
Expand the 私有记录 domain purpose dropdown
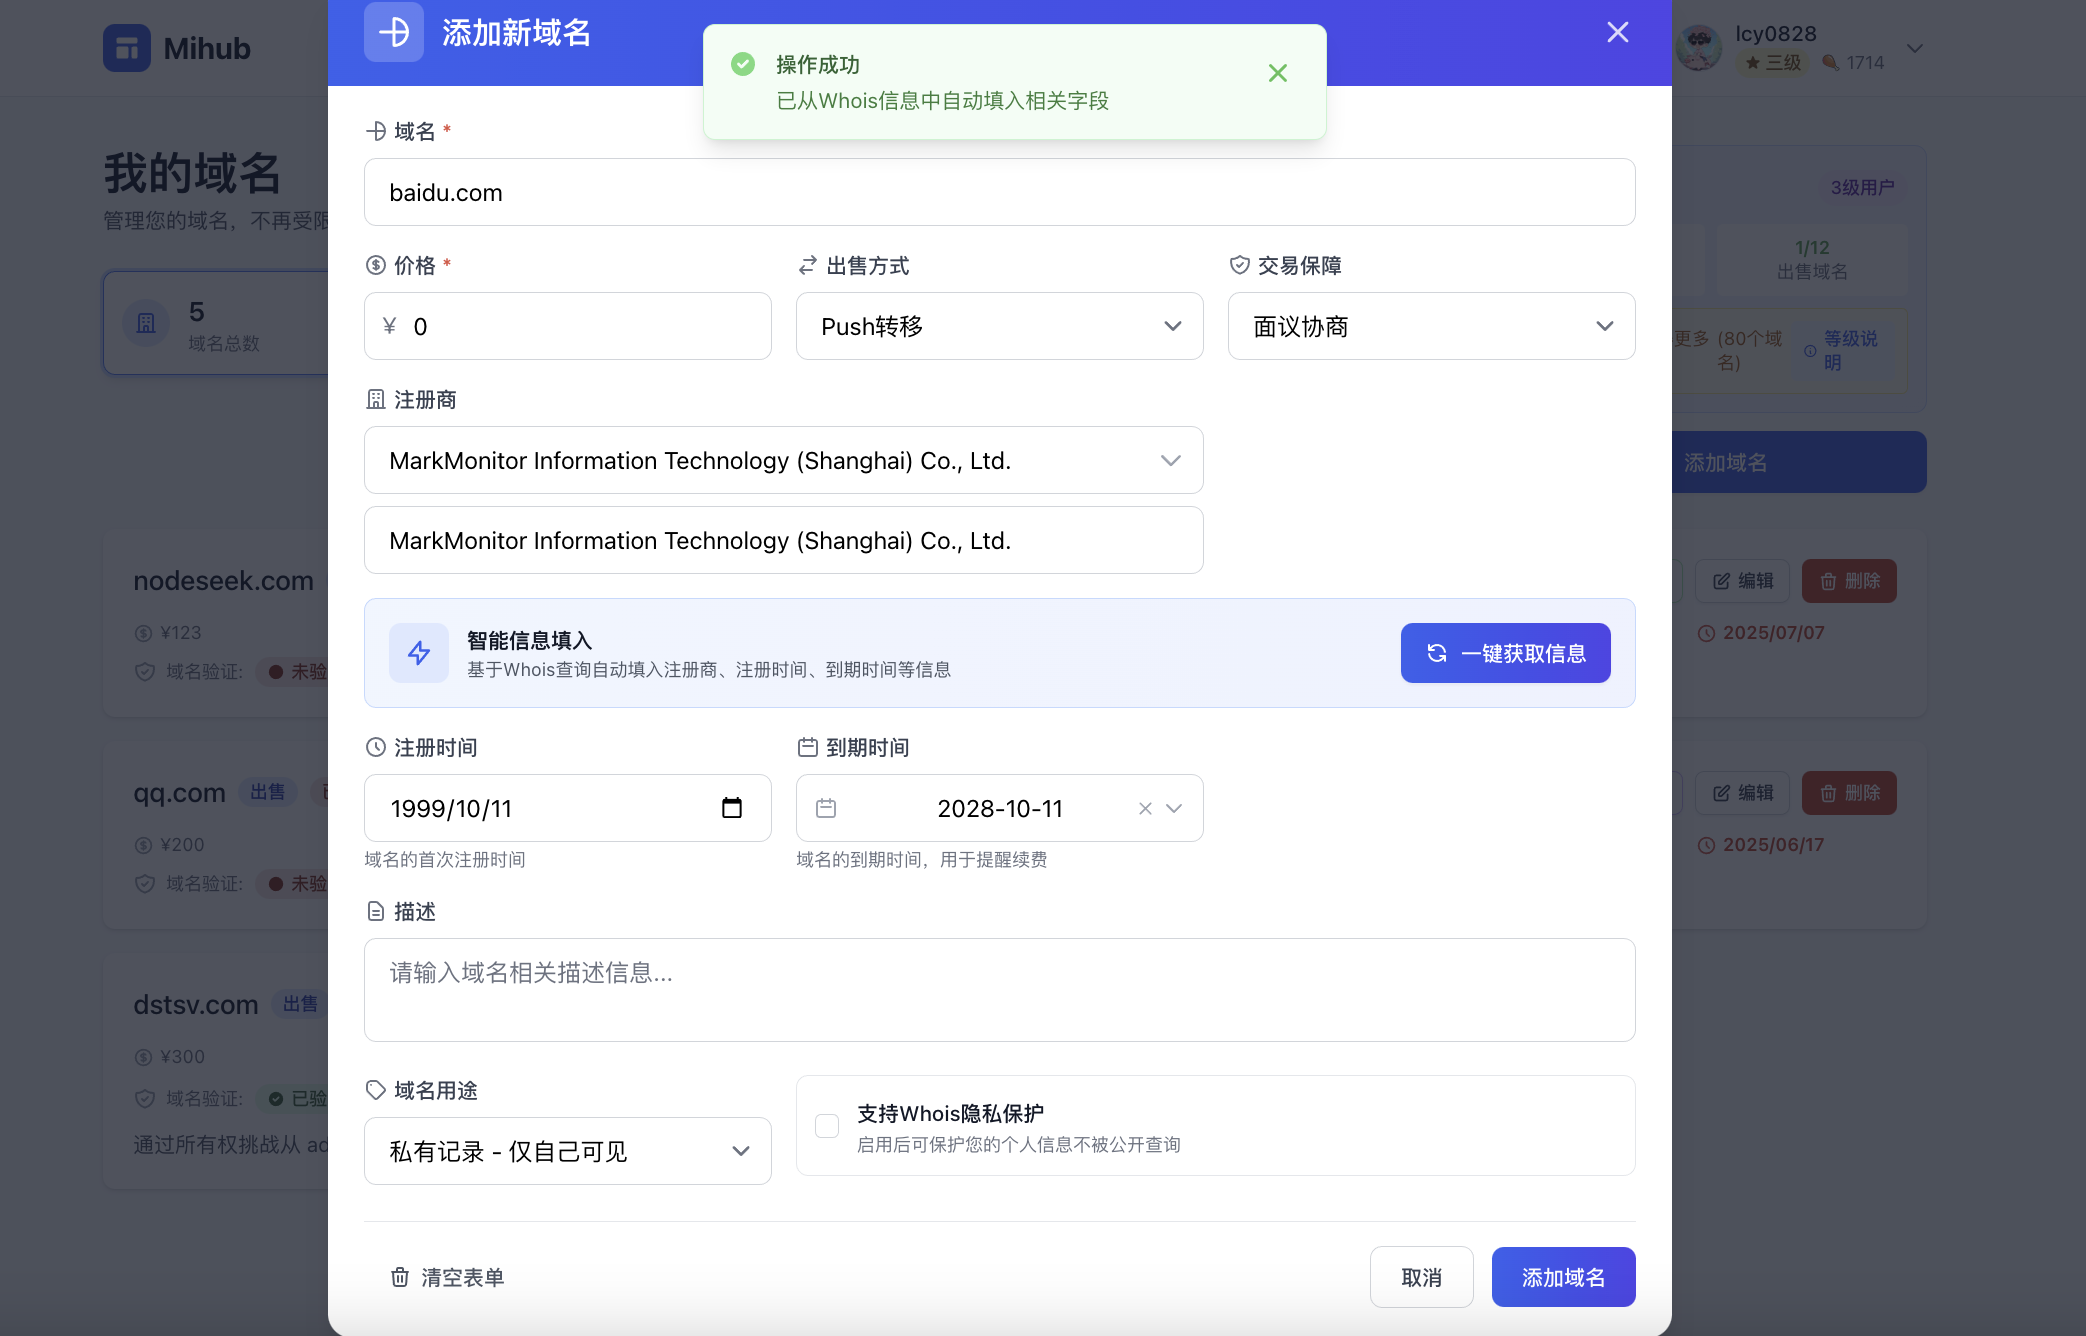[x=567, y=1151]
